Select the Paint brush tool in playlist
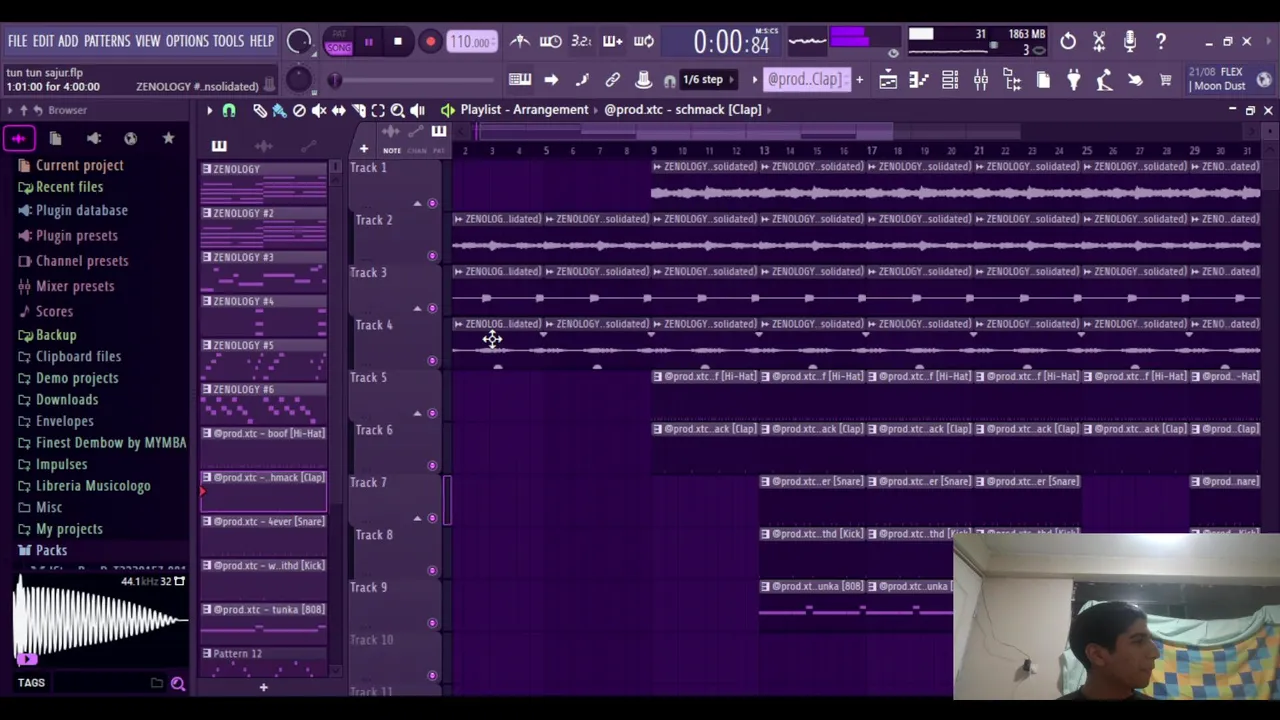1280x720 pixels. [279, 110]
